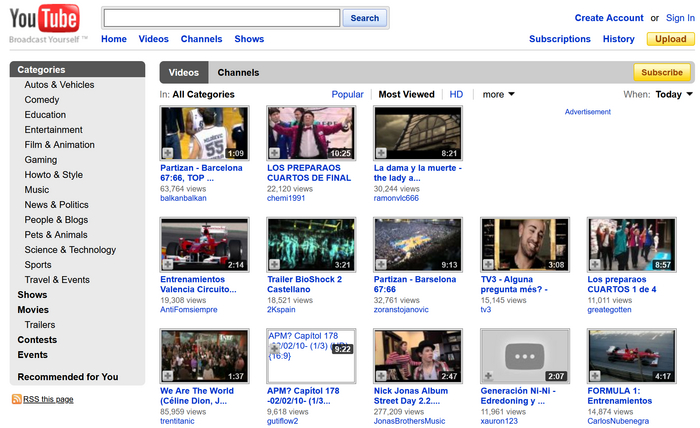Viewport: 700px width, 428px height.
Task: Switch to the Videos tab
Action: [x=183, y=72]
